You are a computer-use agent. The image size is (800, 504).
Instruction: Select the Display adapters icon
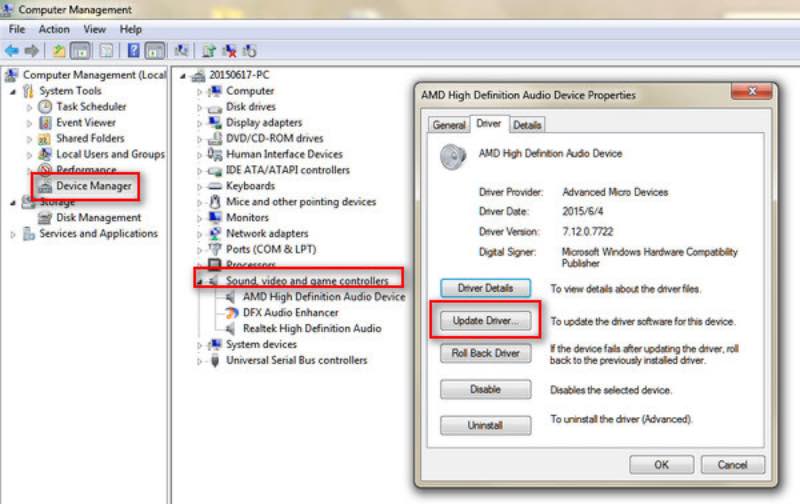click(x=215, y=122)
